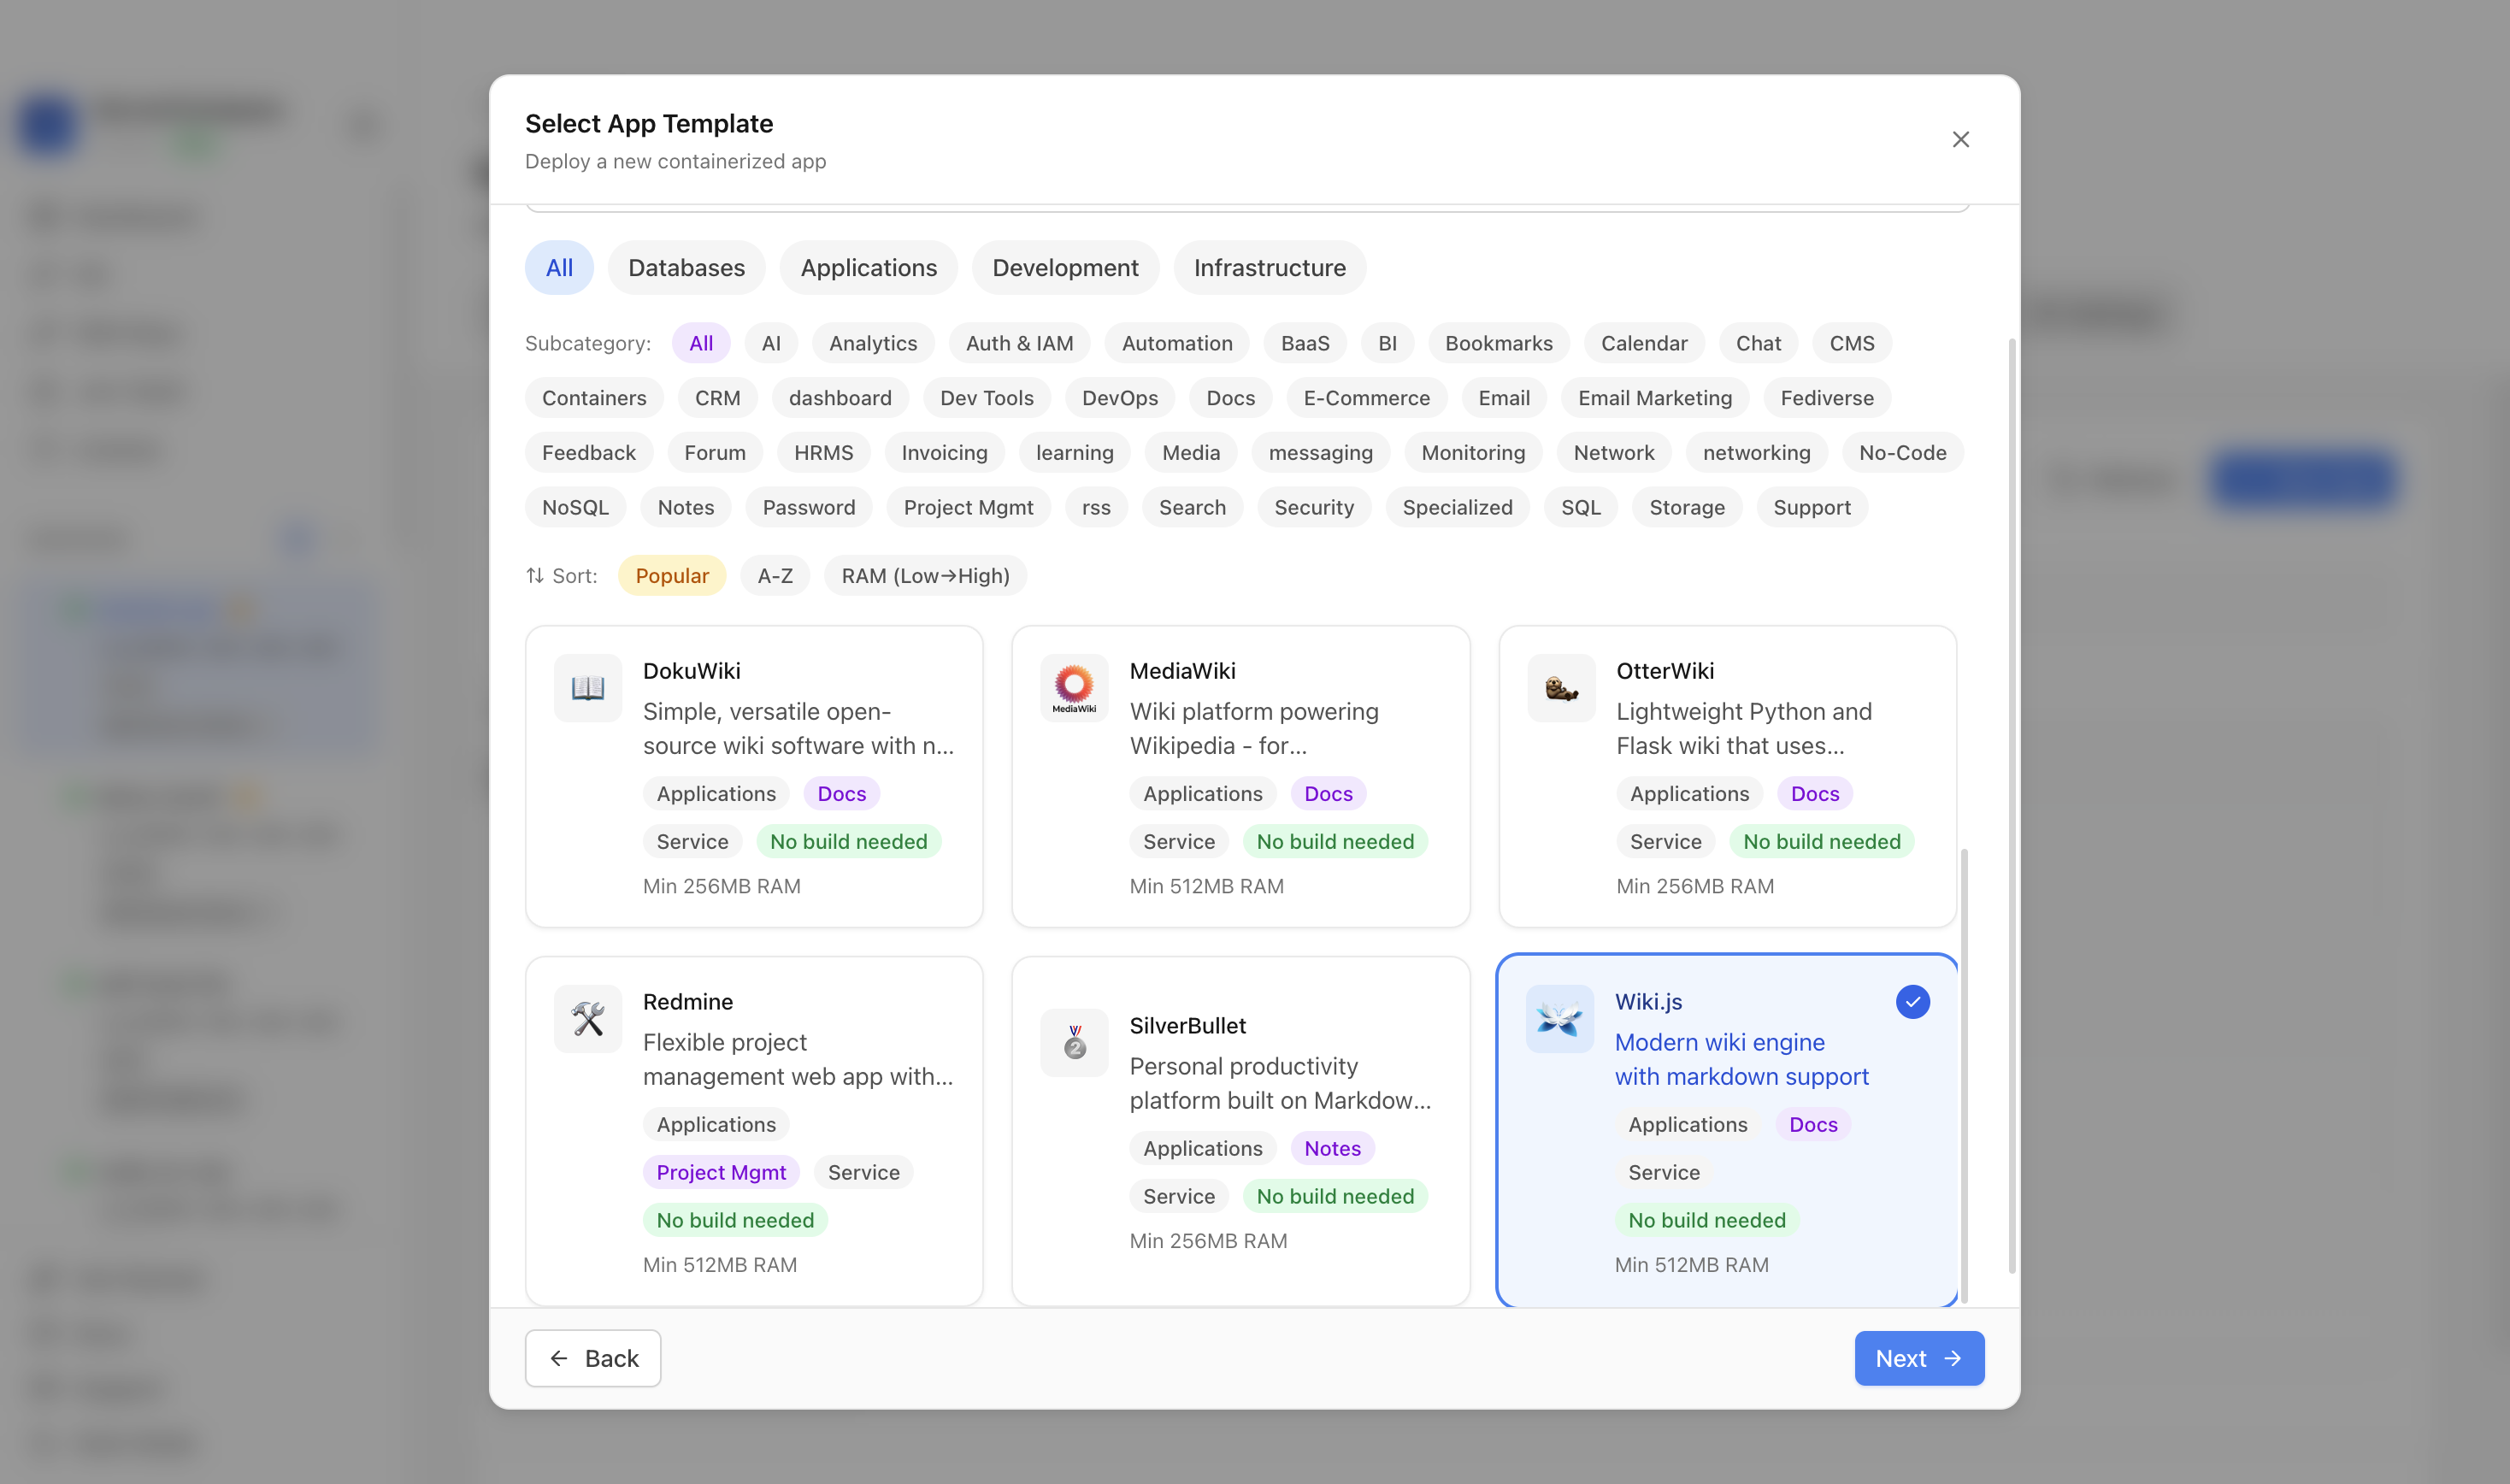This screenshot has width=2510, height=1484.
Task: Filter by Email Marketing subcategory
Action: click(x=1654, y=398)
